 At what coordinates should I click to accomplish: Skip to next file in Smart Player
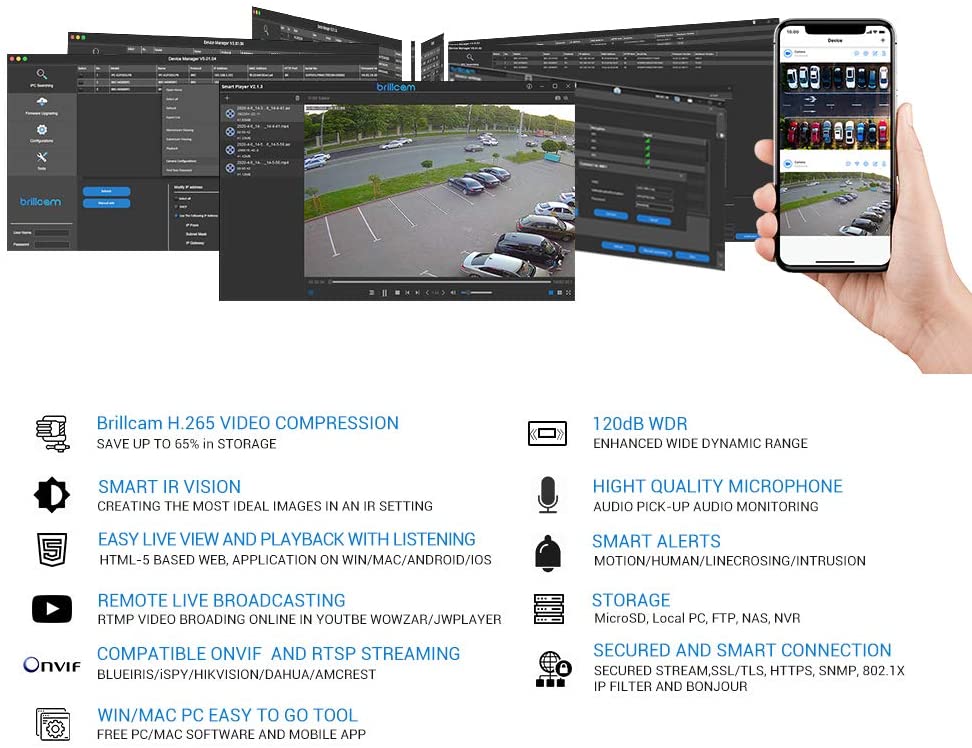coord(417,293)
